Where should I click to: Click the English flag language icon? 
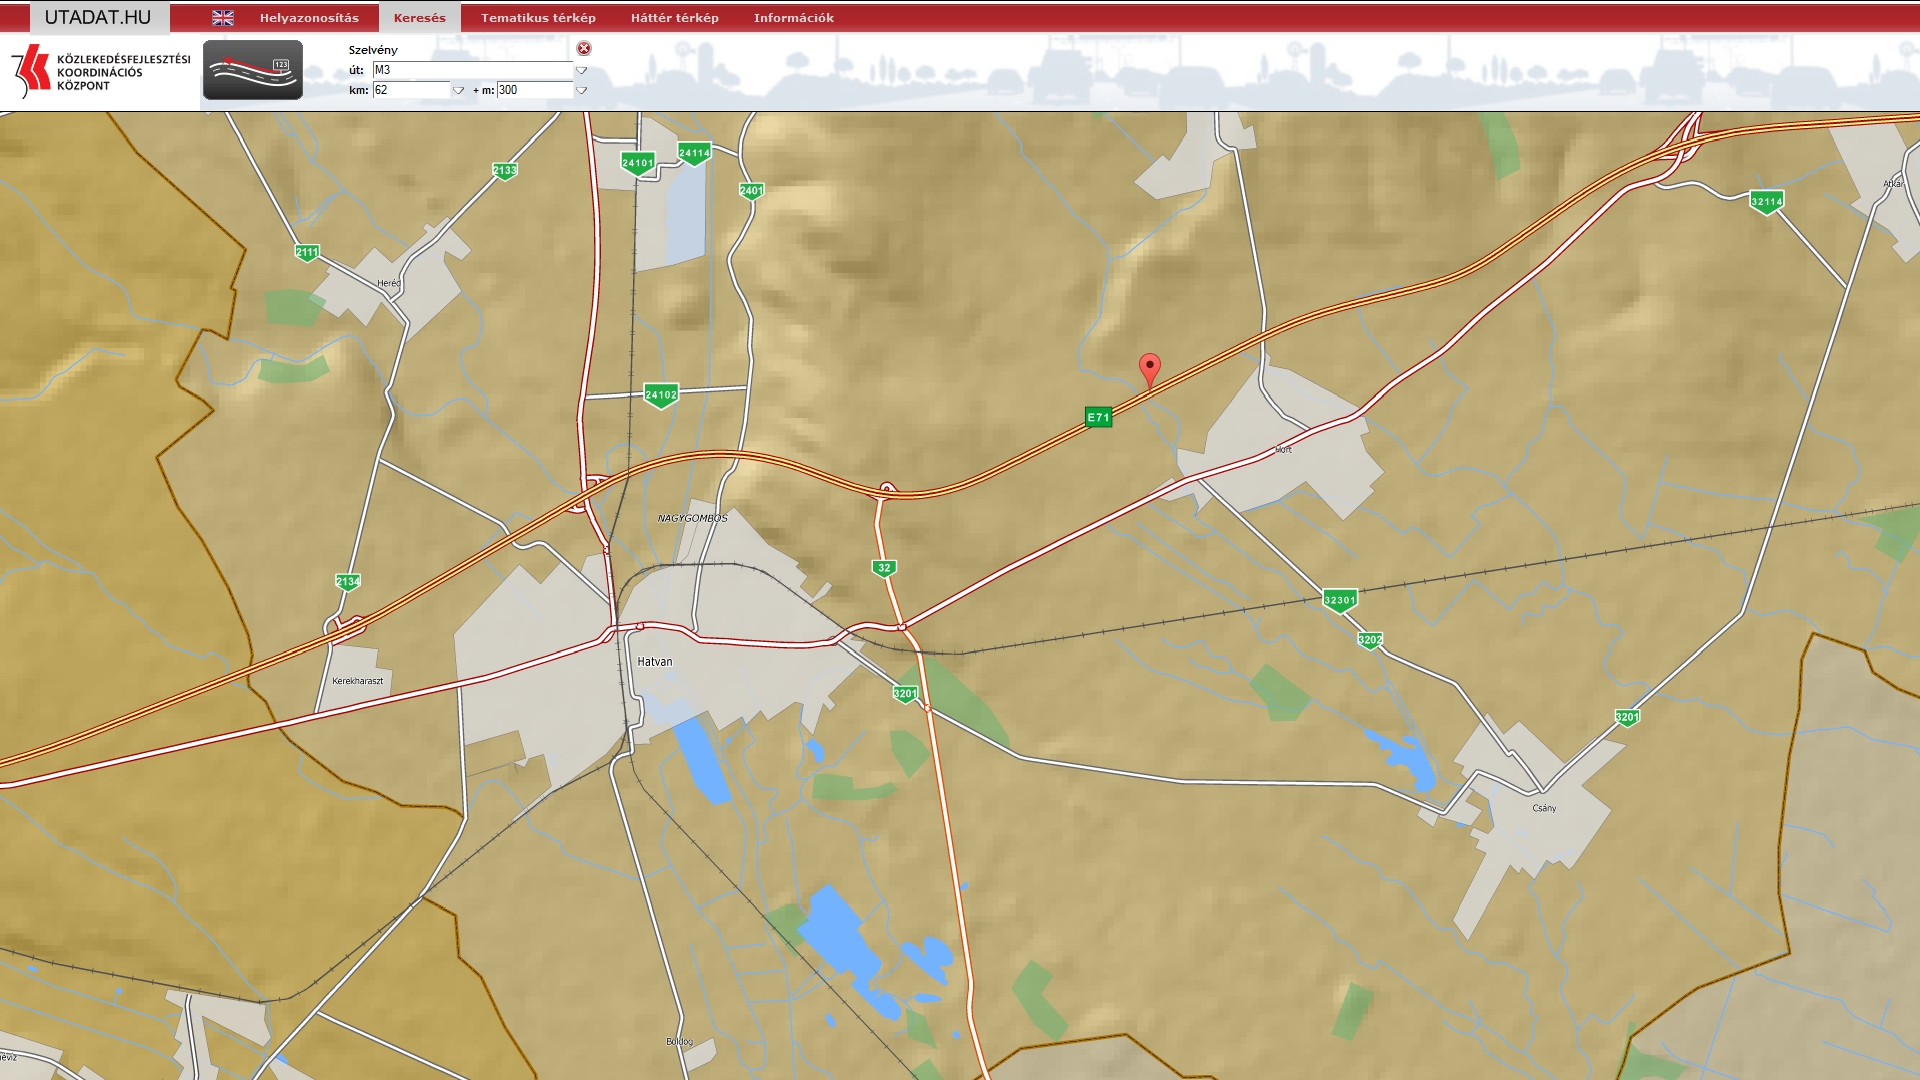(223, 18)
